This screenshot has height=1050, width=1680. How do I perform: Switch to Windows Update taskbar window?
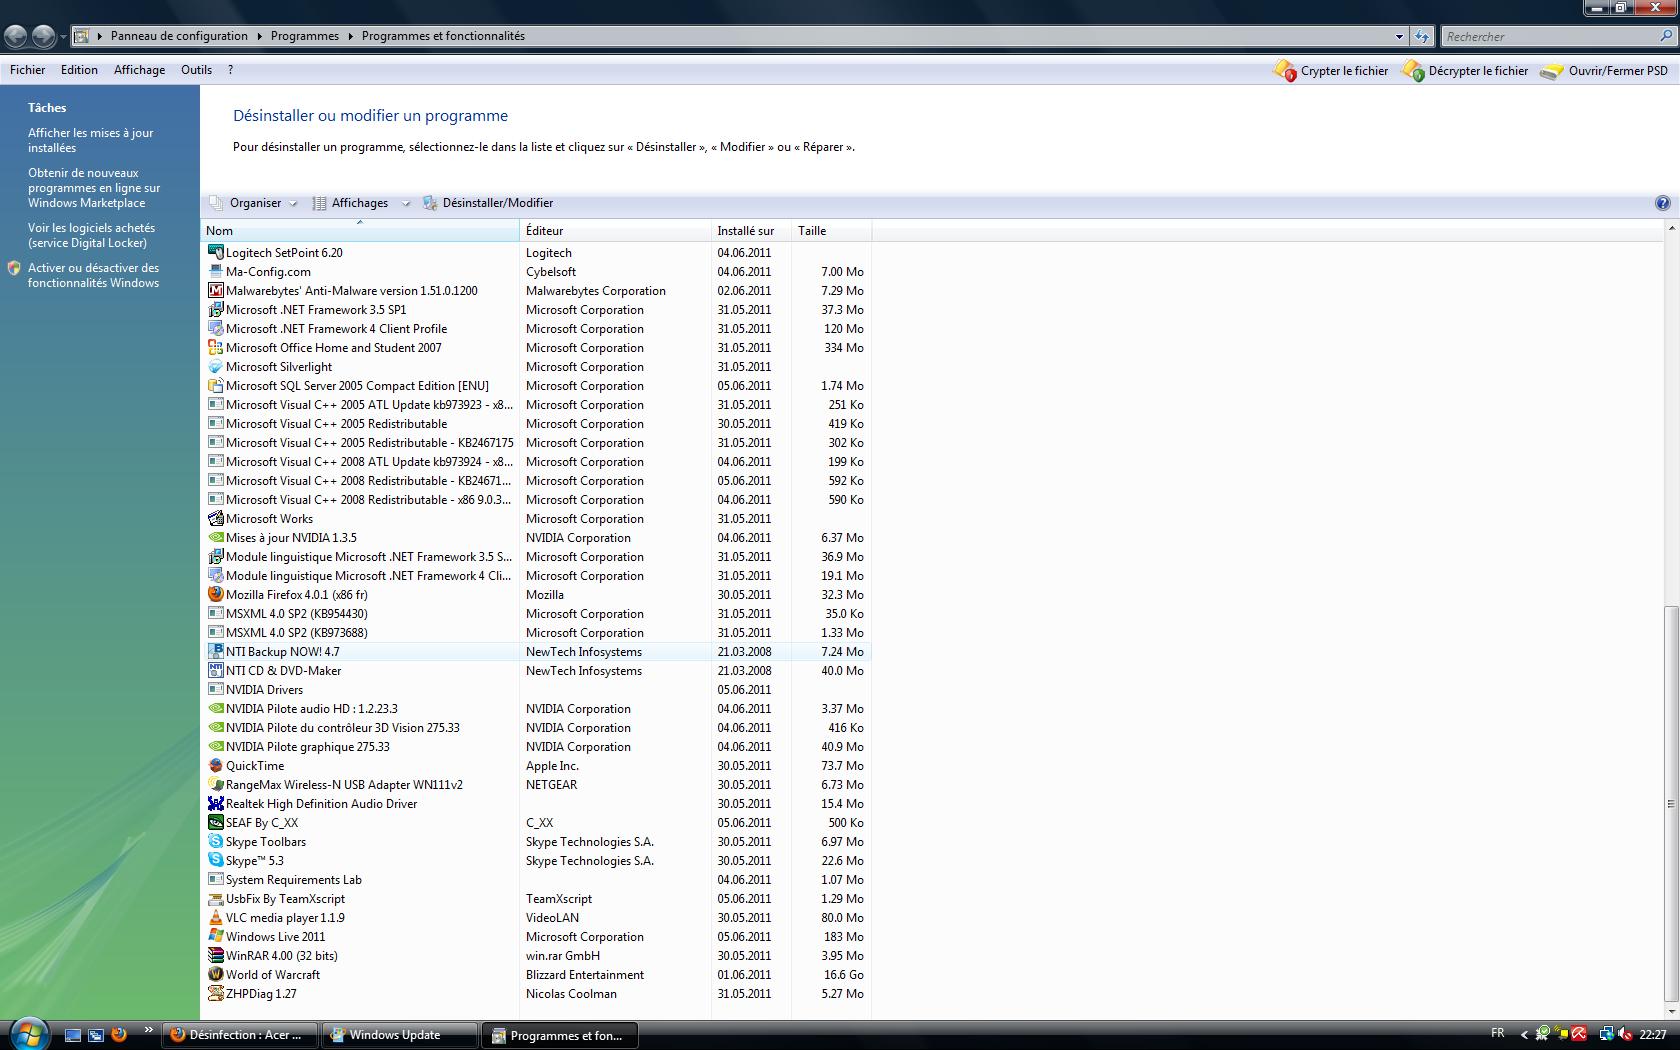click(400, 1035)
